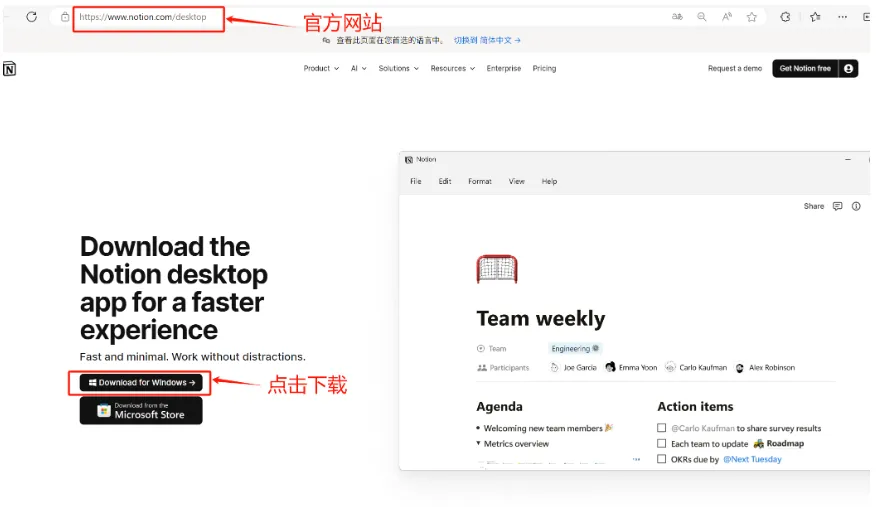The image size is (877, 507).
Task: Click the Engineering team tag
Action: (x=574, y=348)
